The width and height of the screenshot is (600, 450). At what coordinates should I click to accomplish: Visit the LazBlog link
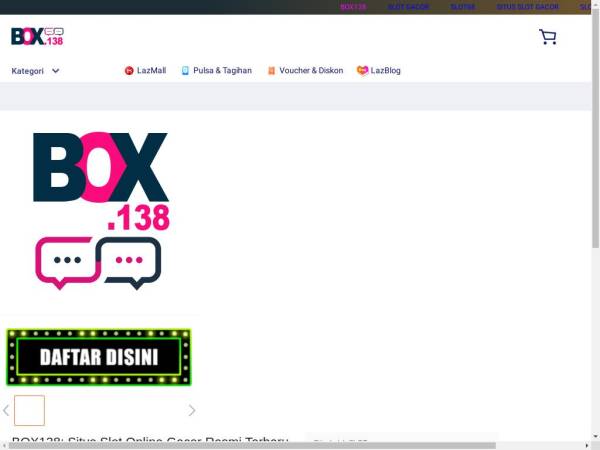pyautogui.click(x=379, y=70)
